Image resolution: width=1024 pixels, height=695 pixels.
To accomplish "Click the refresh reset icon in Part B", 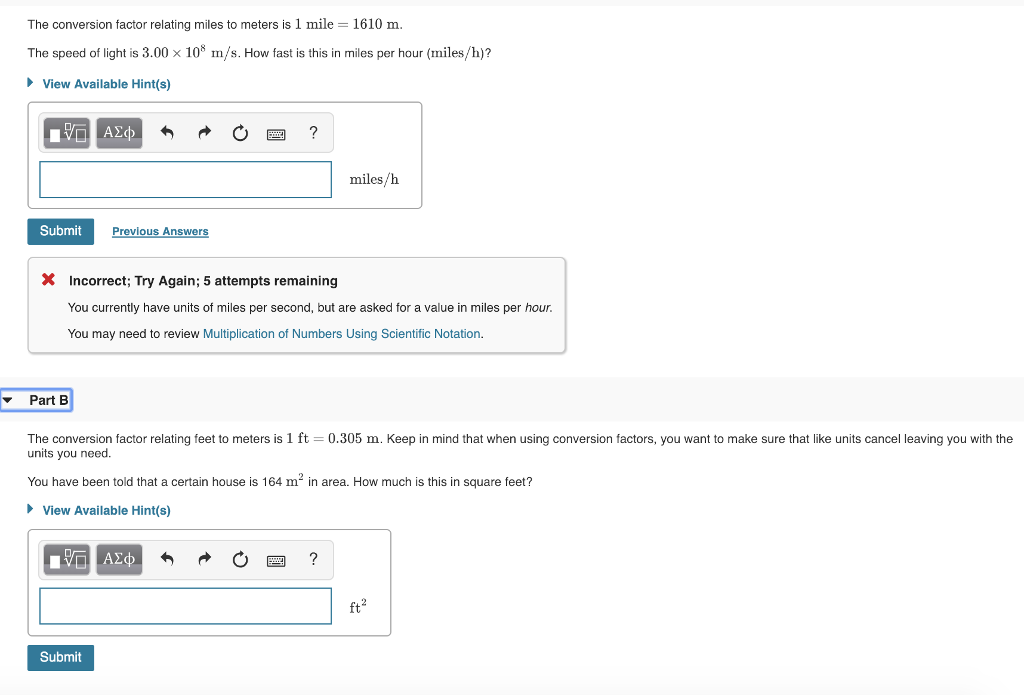I will (x=240, y=559).
